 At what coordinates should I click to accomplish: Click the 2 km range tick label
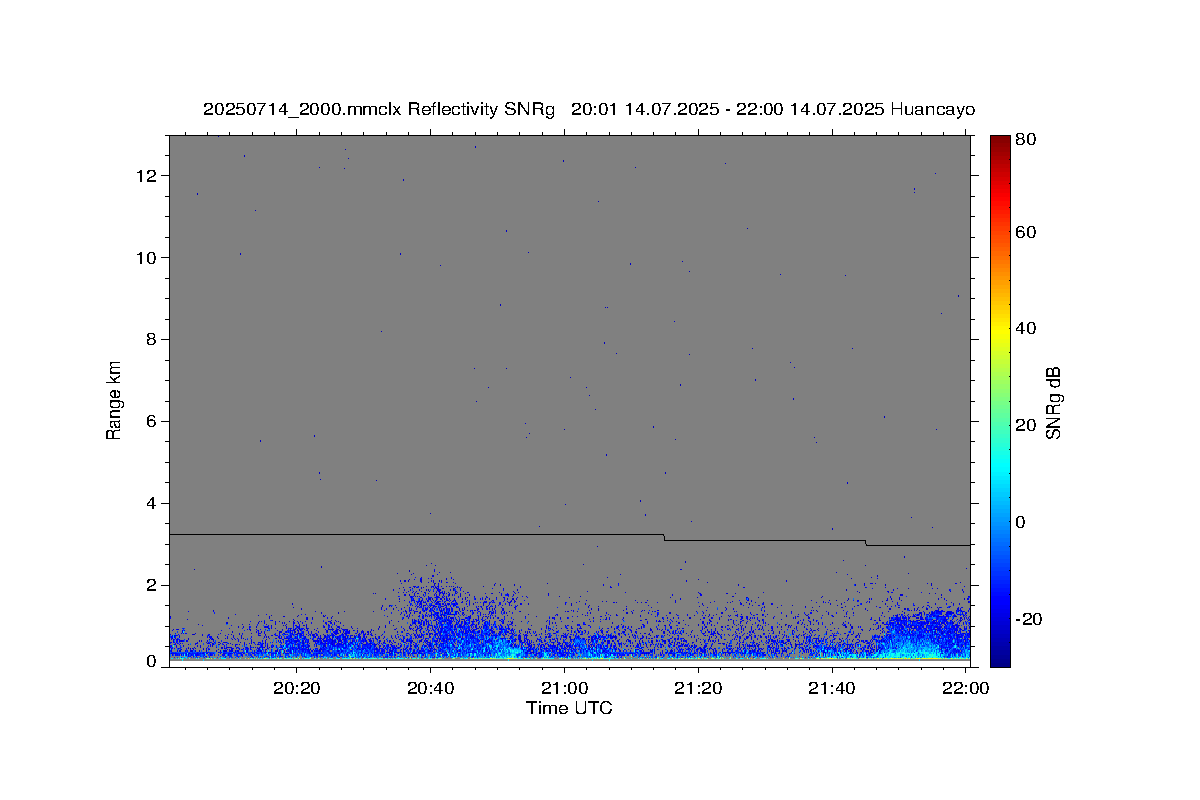[153, 586]
